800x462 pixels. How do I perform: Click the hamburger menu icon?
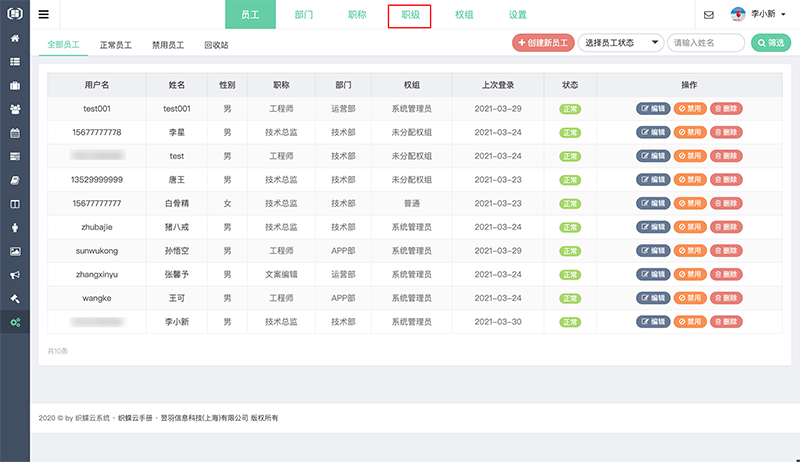click(x=44, y=14)
